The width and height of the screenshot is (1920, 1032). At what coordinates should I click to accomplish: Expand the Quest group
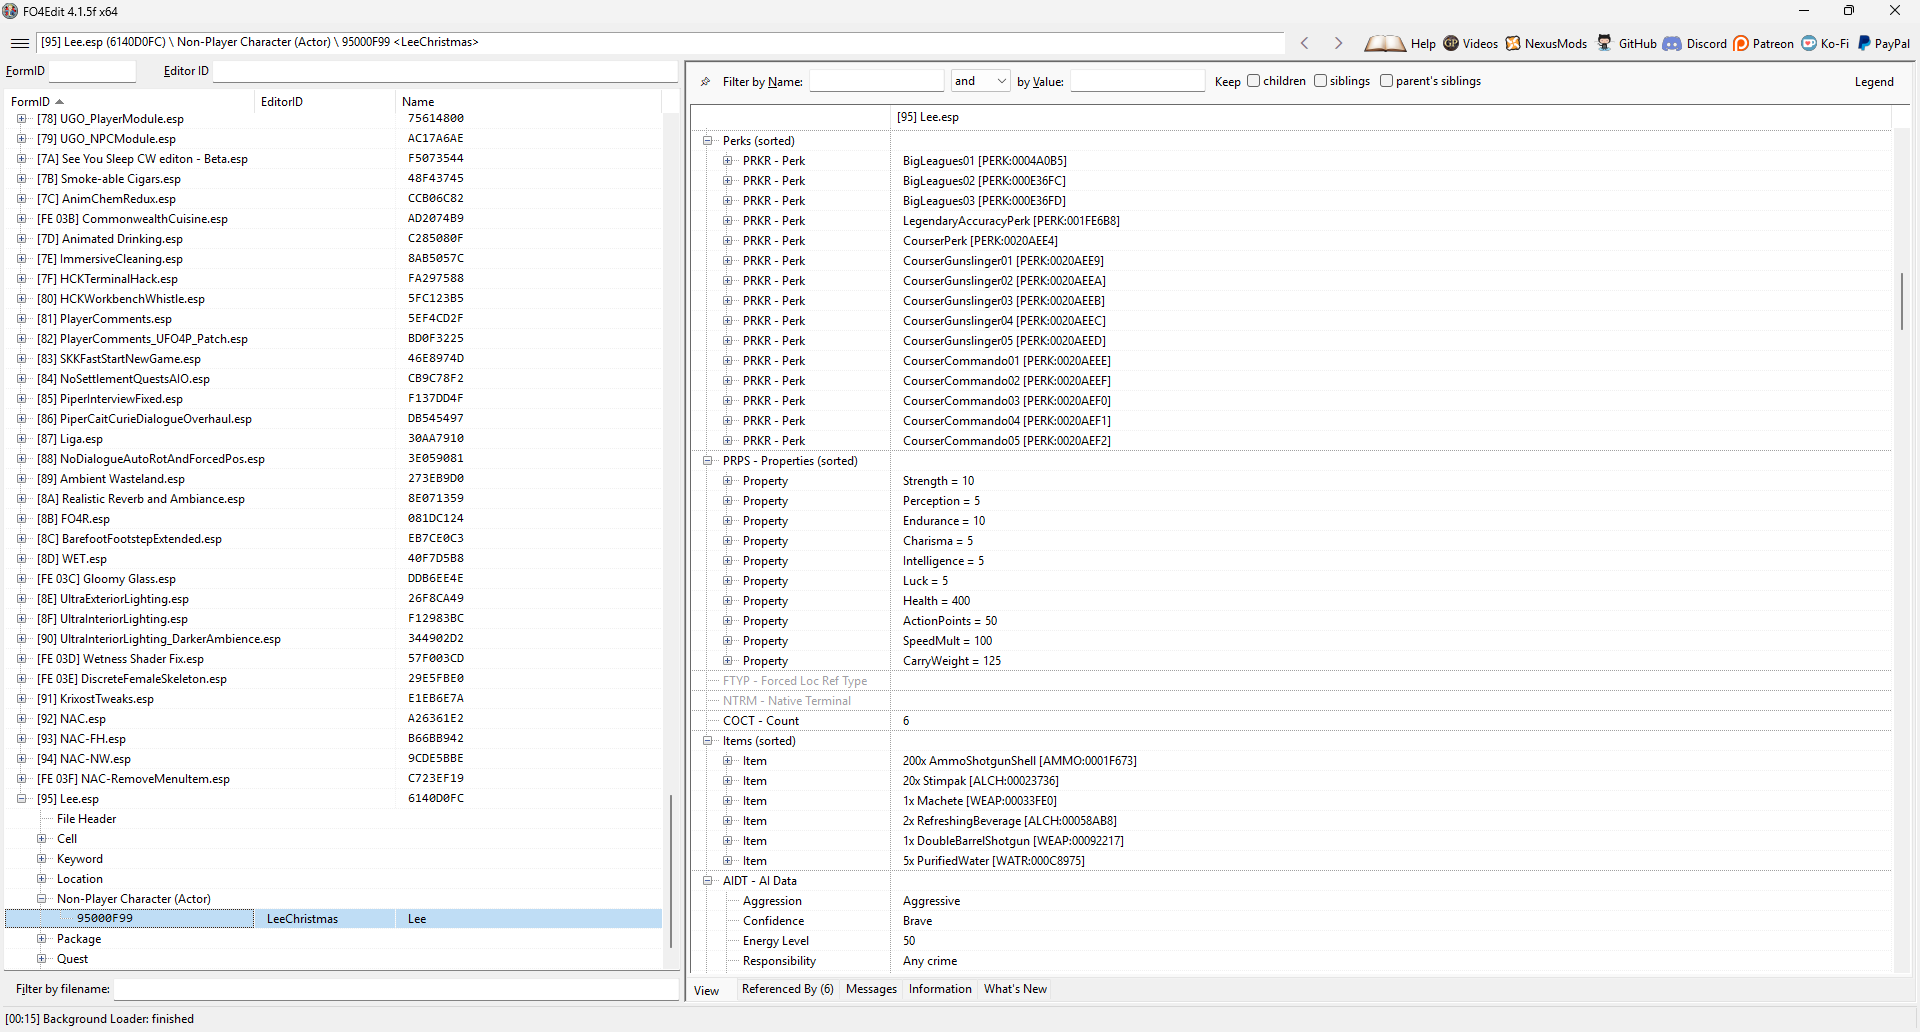[x=42, y=959]
